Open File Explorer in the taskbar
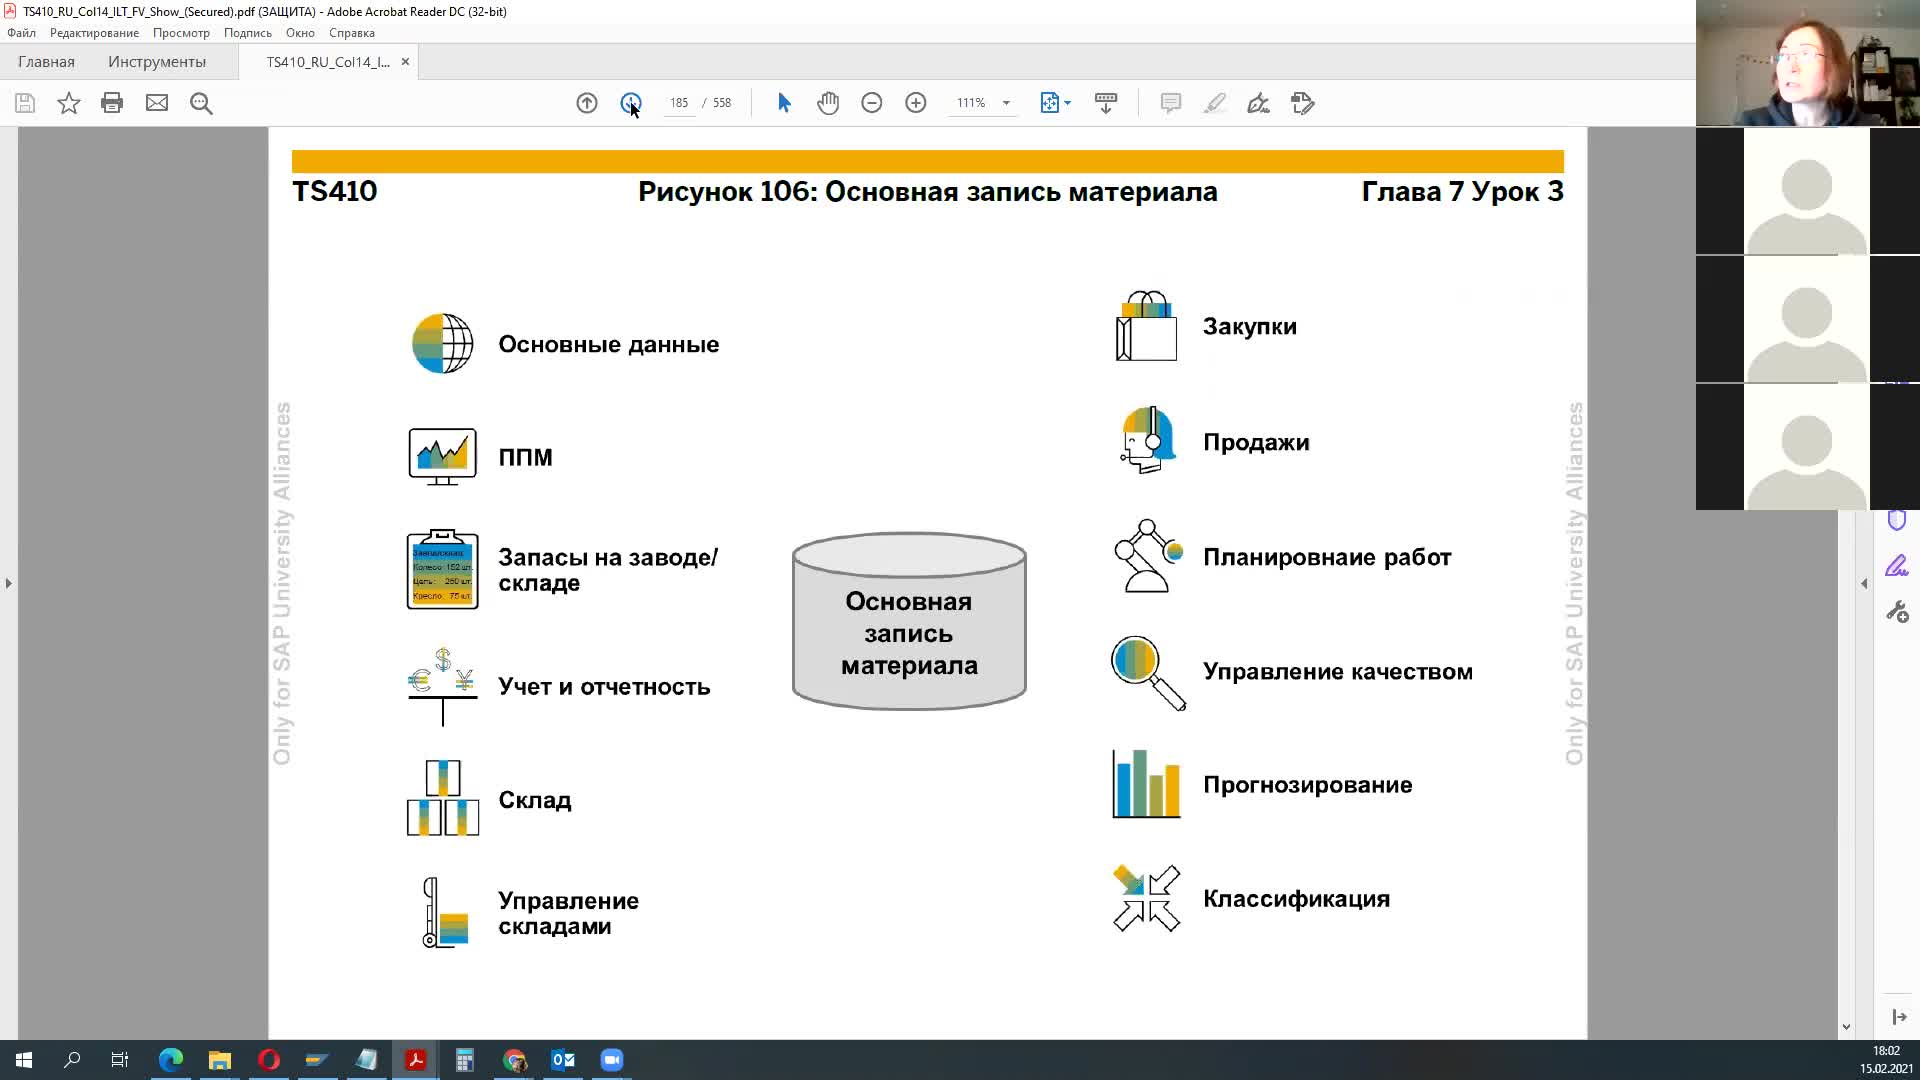Image resolution: width=1920 pixels, height=1080 pixels. click(x=220, y=1060)
